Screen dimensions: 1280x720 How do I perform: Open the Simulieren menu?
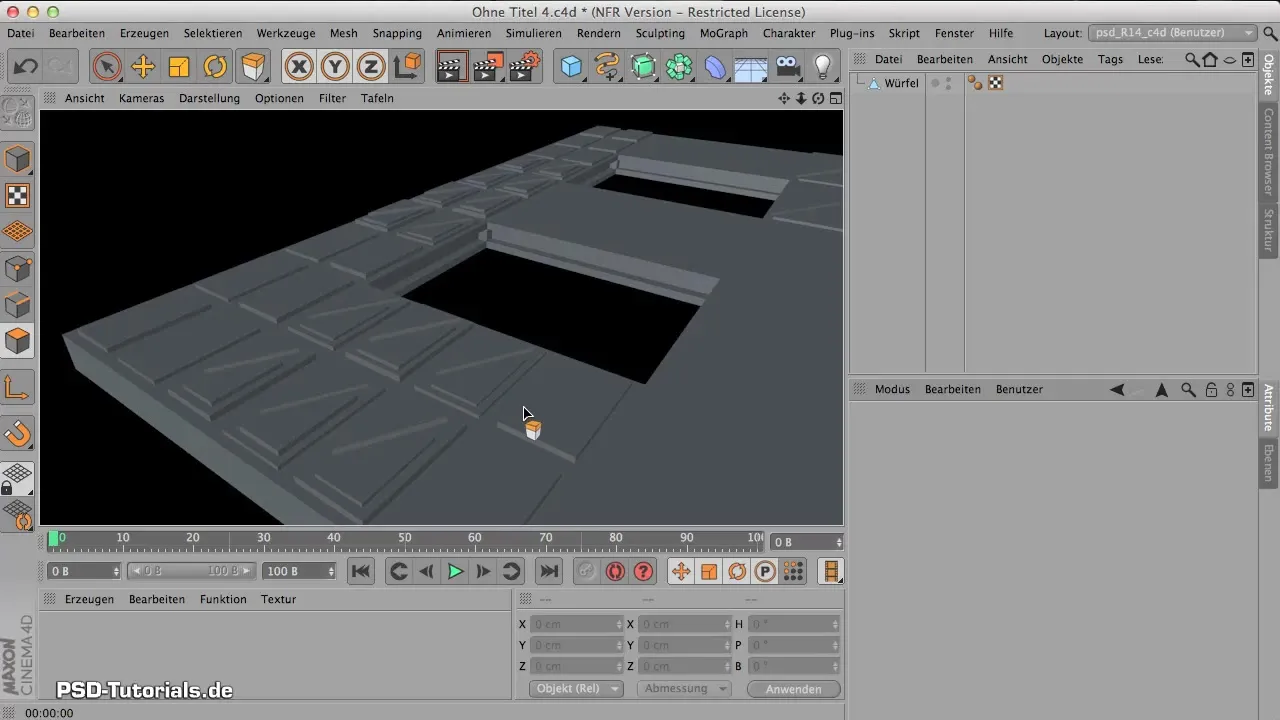pos(533,33)
